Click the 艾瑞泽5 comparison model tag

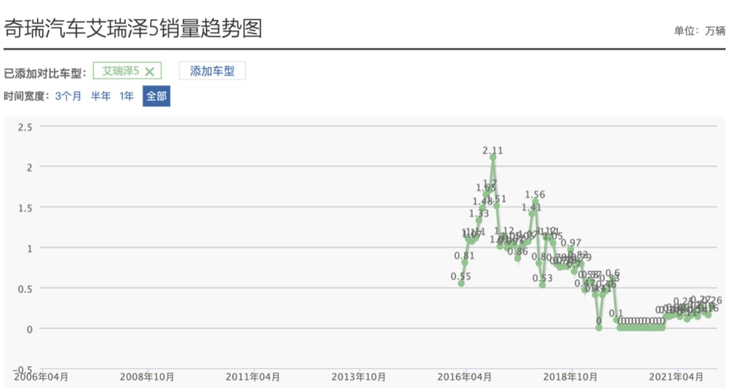click(127, 71)
